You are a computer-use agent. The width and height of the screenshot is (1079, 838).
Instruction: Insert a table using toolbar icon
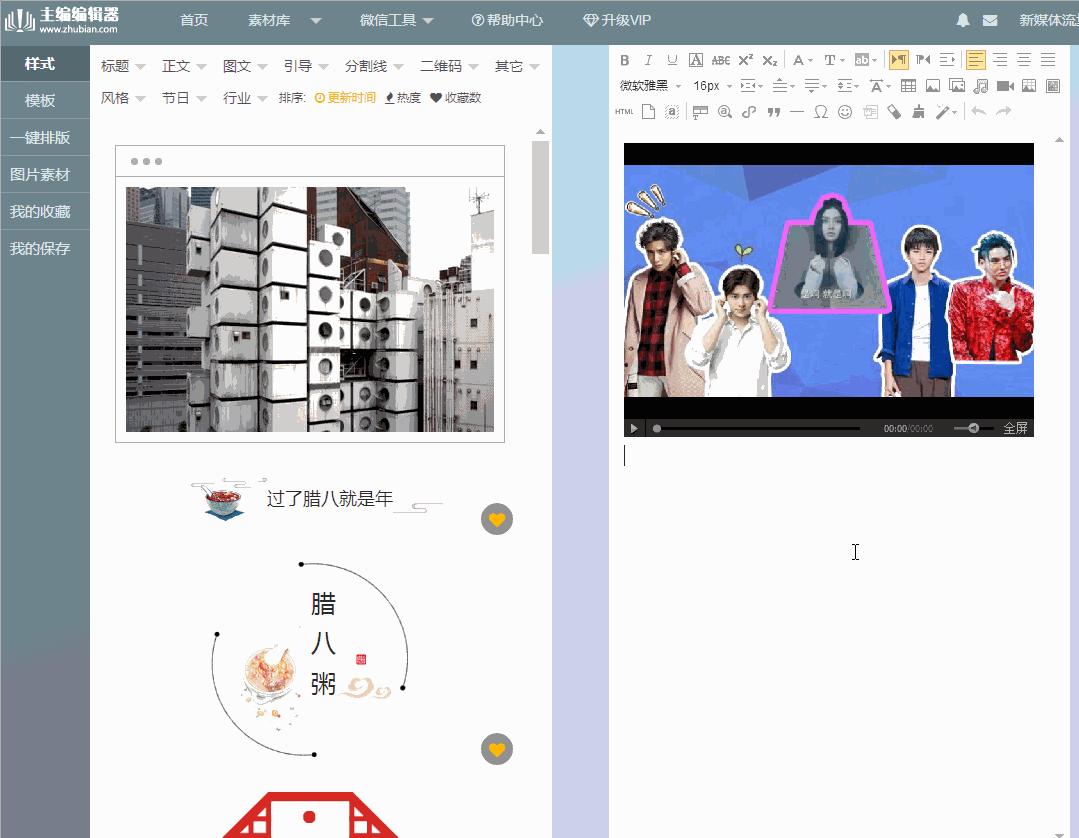pyautogui.click(x=908, y=87)
